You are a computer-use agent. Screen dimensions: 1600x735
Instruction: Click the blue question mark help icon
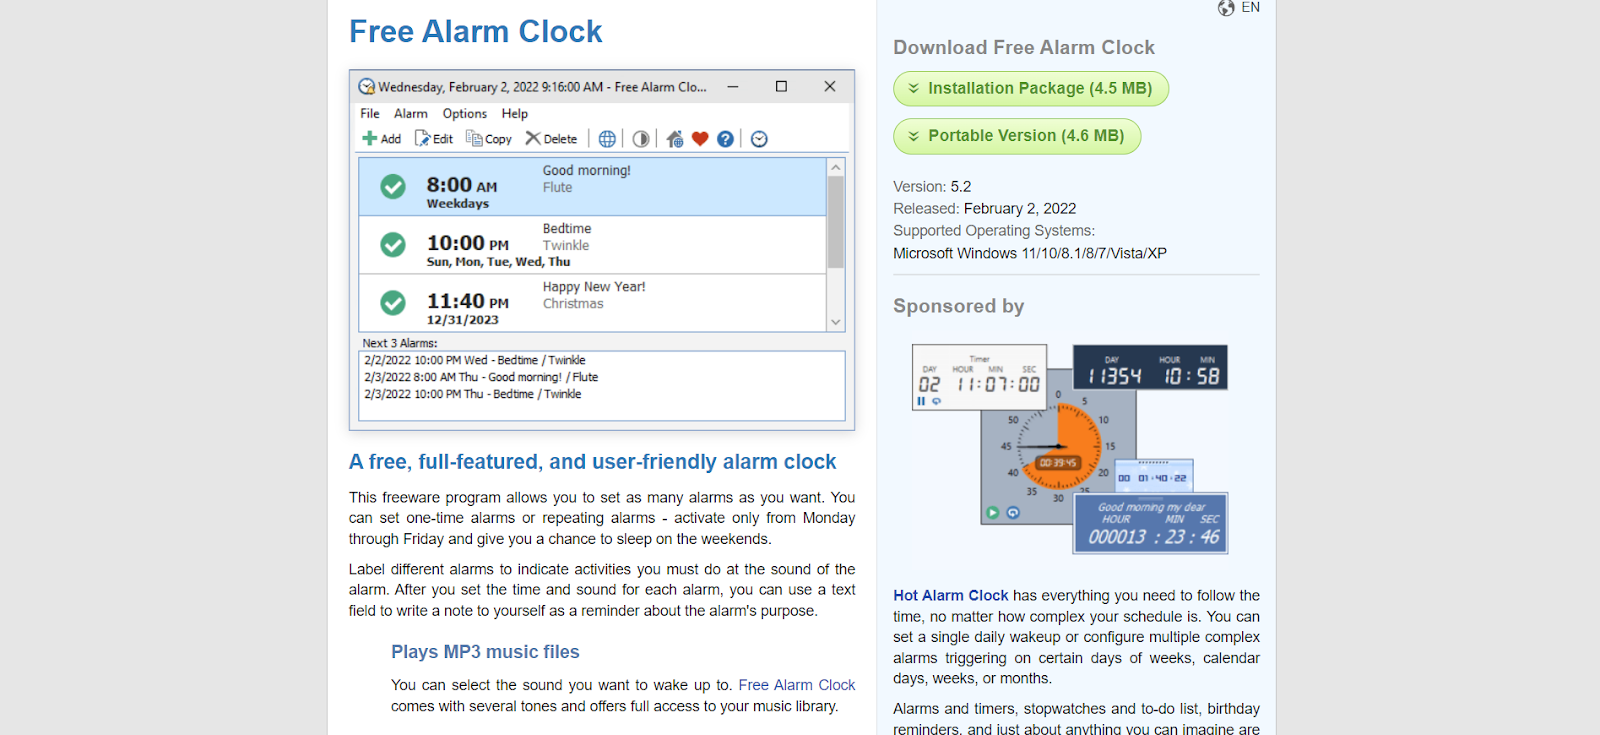point(725,139)
